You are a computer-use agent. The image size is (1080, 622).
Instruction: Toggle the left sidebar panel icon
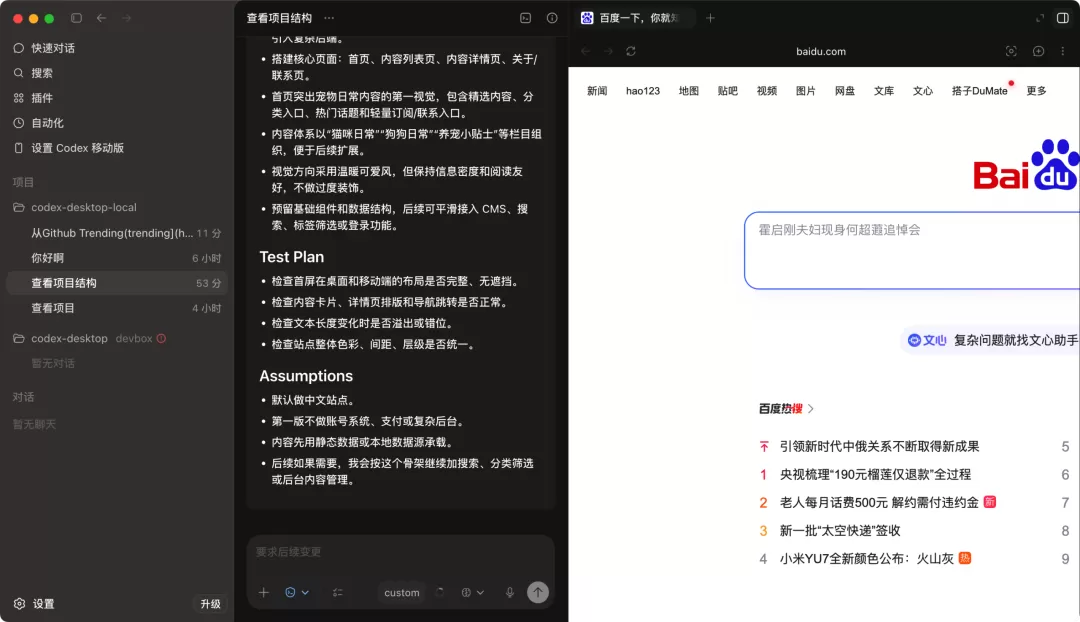tap(76, 18)
